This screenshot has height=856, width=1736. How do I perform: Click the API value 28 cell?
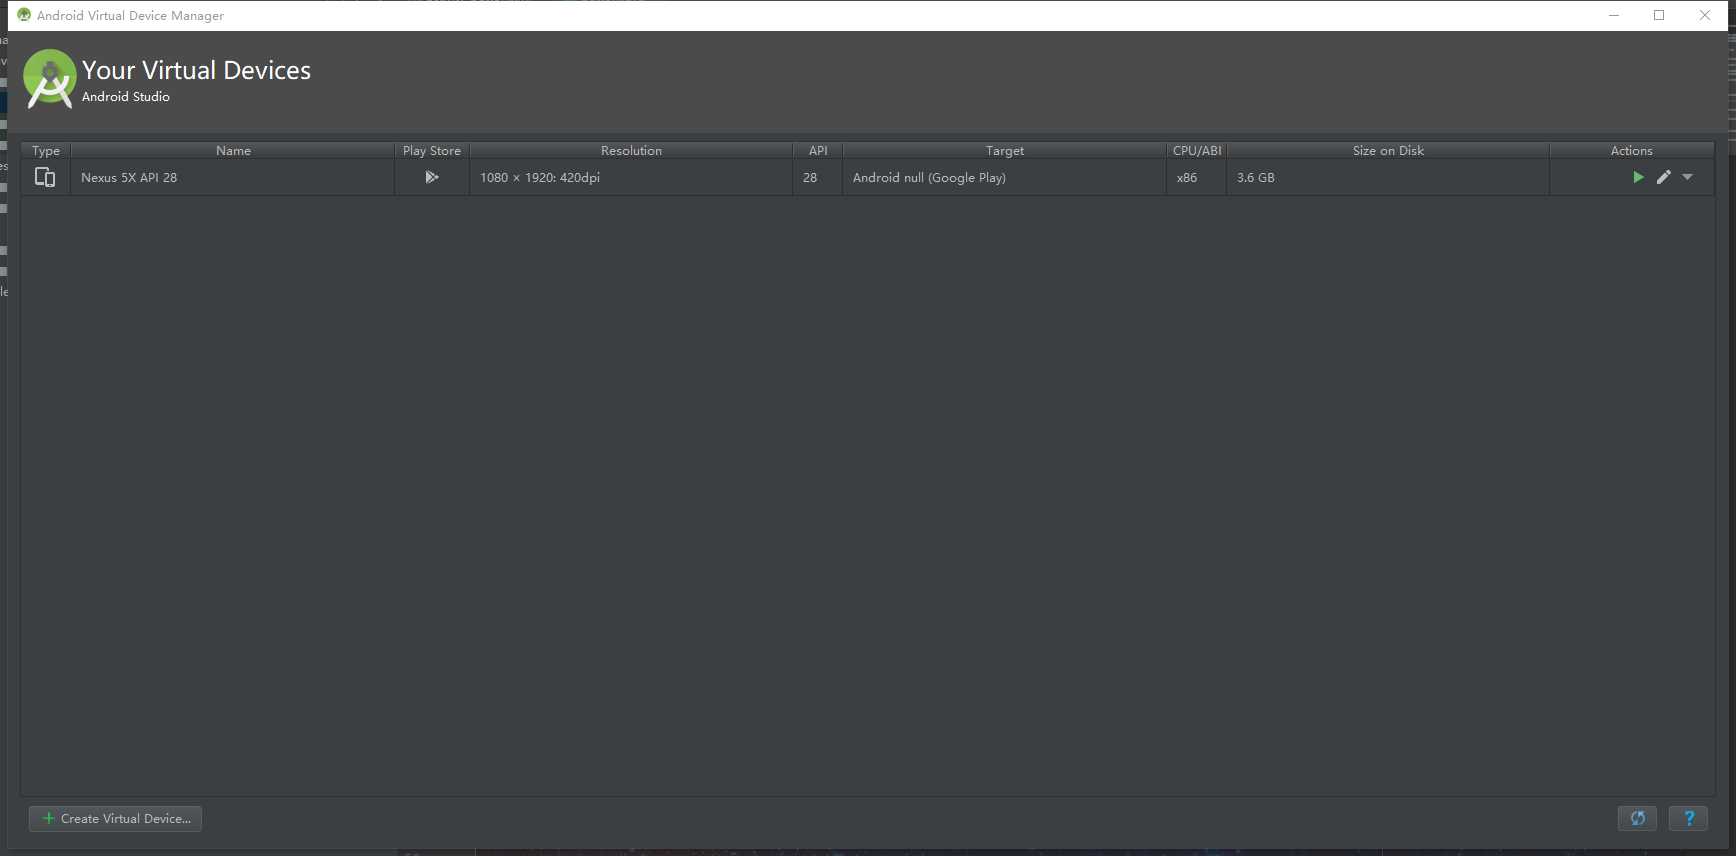click(818, 177)
